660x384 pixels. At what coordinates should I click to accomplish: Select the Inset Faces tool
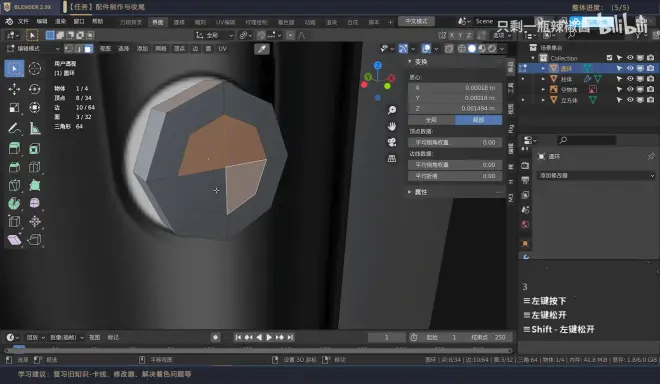coord(35,148)
